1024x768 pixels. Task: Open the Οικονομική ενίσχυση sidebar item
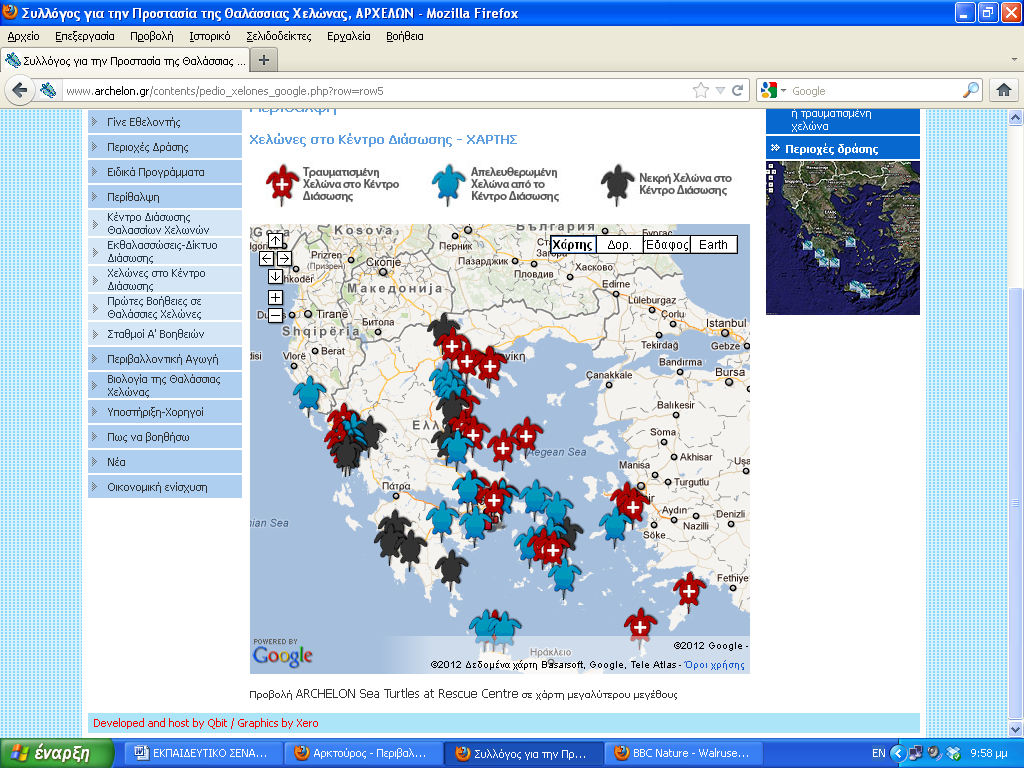coord(165,487)
